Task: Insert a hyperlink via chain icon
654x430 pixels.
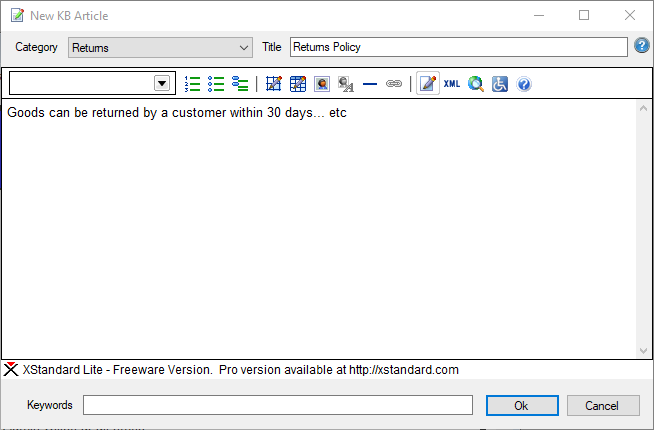Action: pos(394,84)
